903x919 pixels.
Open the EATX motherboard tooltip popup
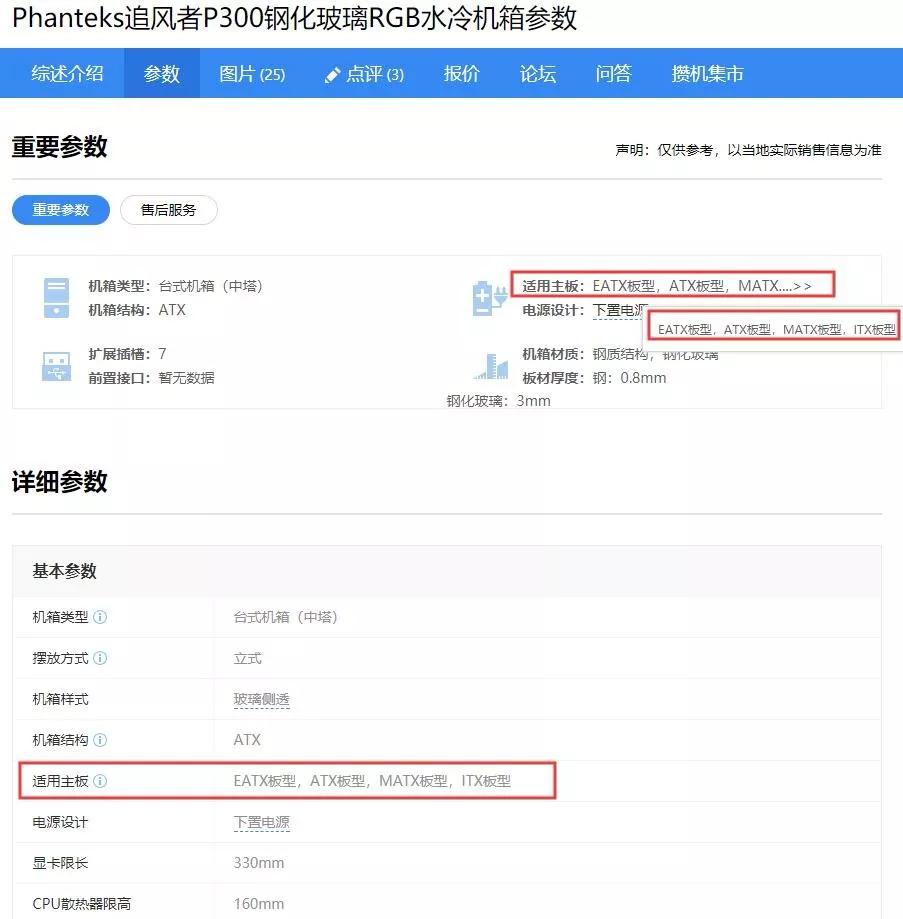(776, 327)
